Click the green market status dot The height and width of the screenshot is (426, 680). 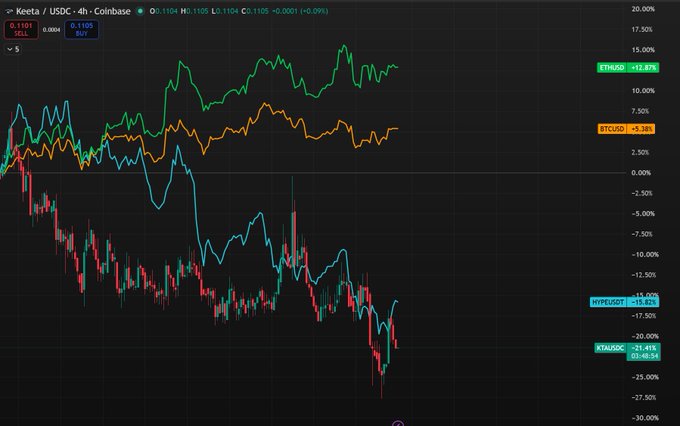tap(140, 11)
